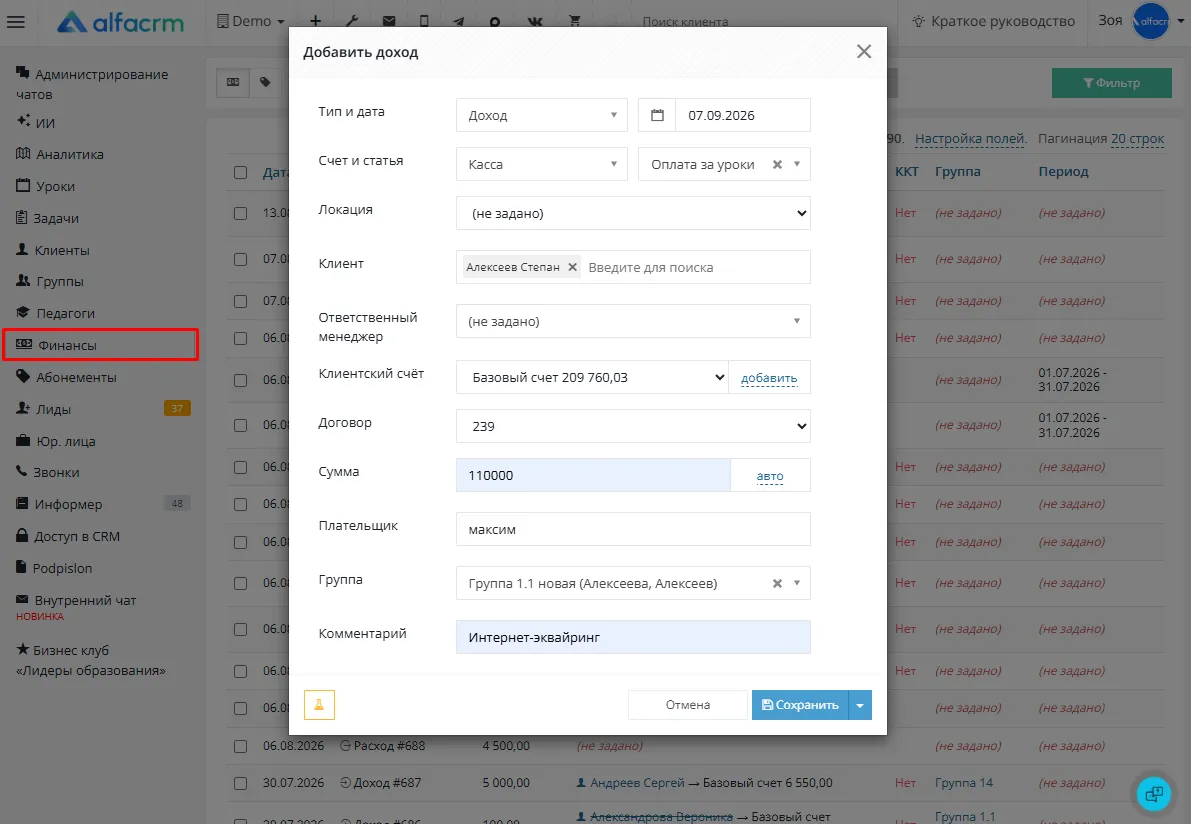Open the 'Ответственный менеджер' dropdown
This screenshot has width=1191, height=824.
coord(633,321)
